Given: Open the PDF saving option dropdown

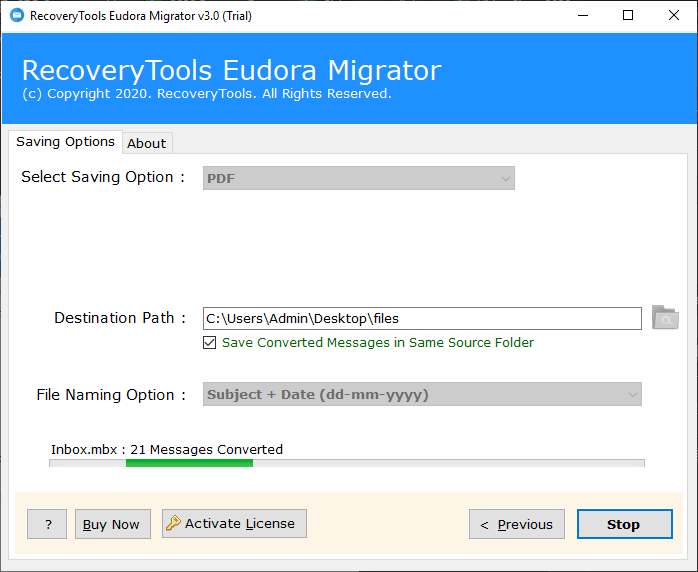Looking at the screenshot, I should tap(359, 178).
